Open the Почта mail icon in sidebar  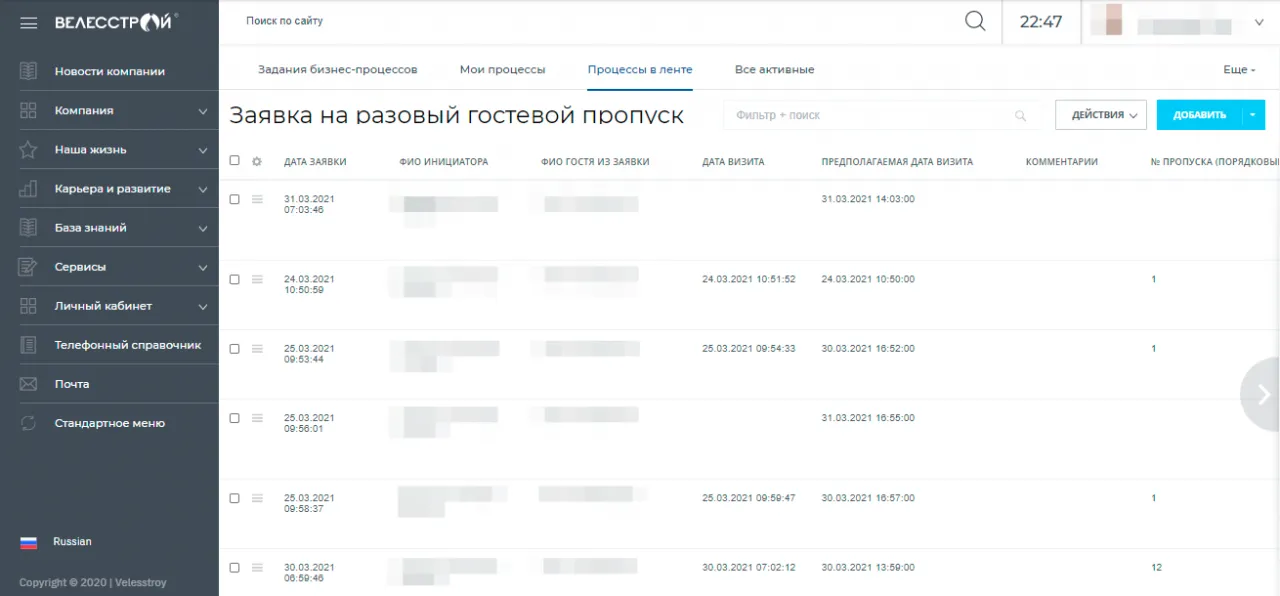pyautogui.click(x=28, y=384)
